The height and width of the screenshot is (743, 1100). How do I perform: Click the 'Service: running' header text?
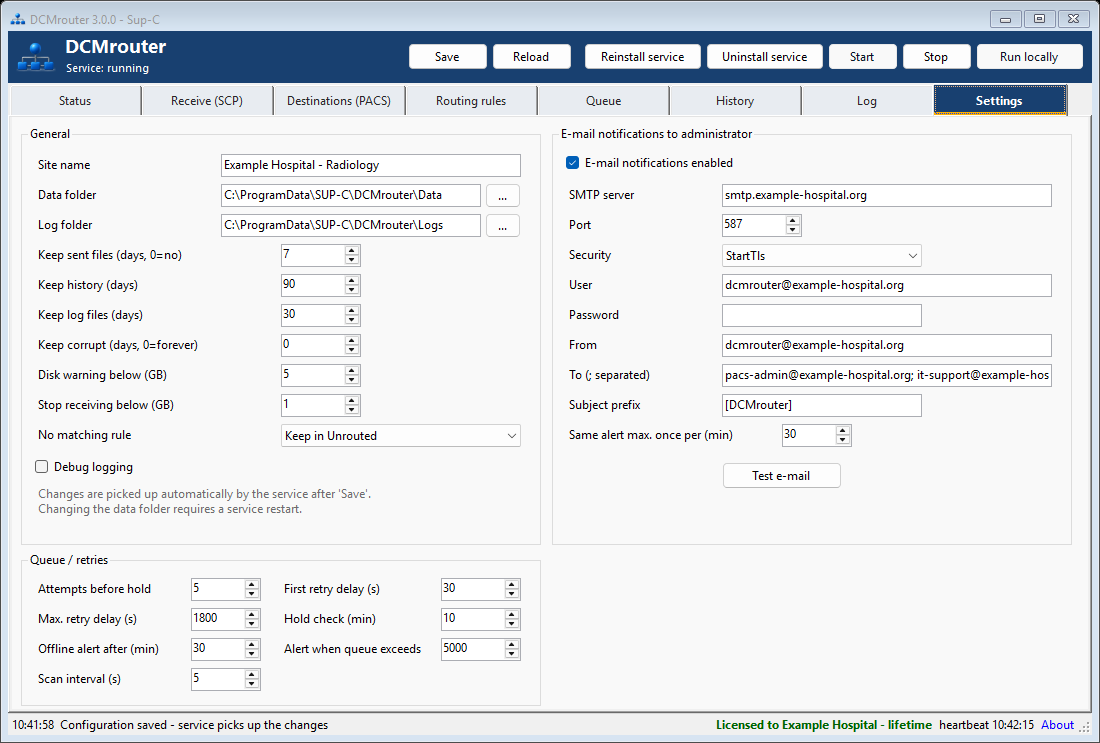107,68
